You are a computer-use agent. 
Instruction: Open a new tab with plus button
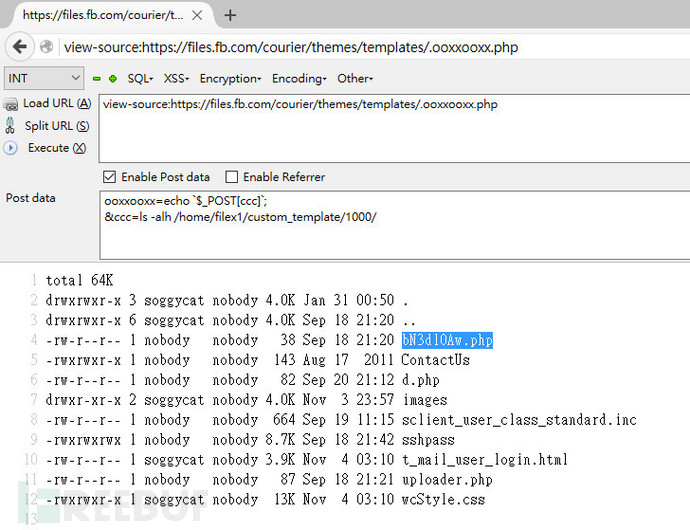click(x=230, y=15)
